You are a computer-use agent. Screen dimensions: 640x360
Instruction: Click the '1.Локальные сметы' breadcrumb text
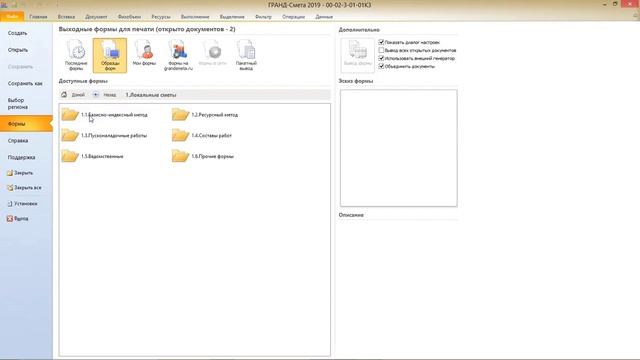[x=151, y=95]
